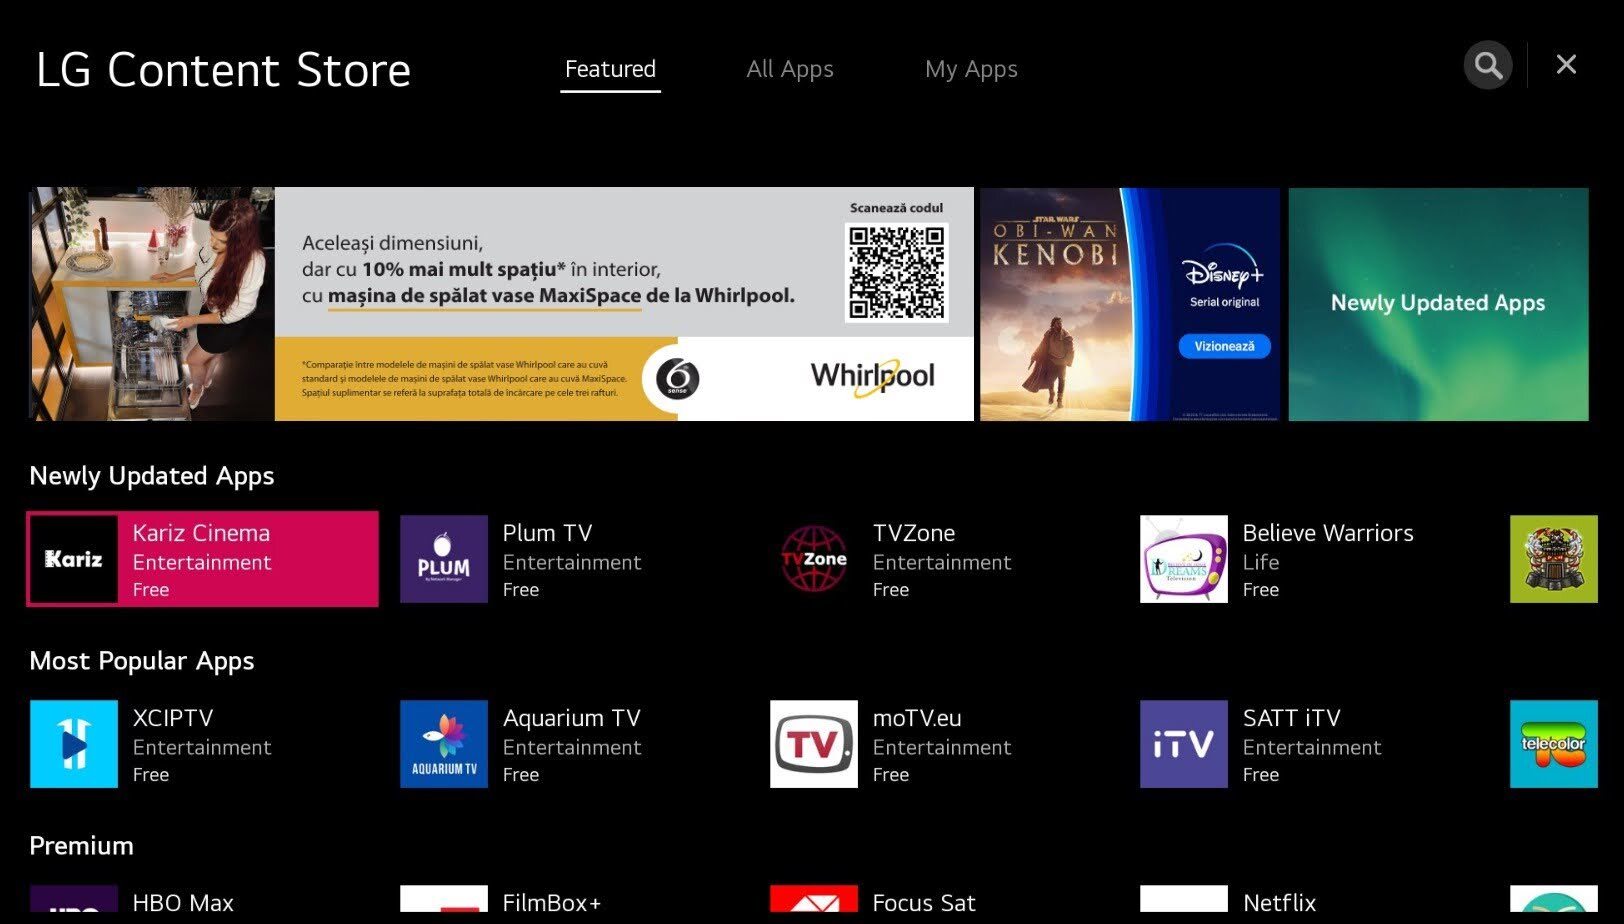
Task: Select the Plum TV app icon
Action: (443, 559)
